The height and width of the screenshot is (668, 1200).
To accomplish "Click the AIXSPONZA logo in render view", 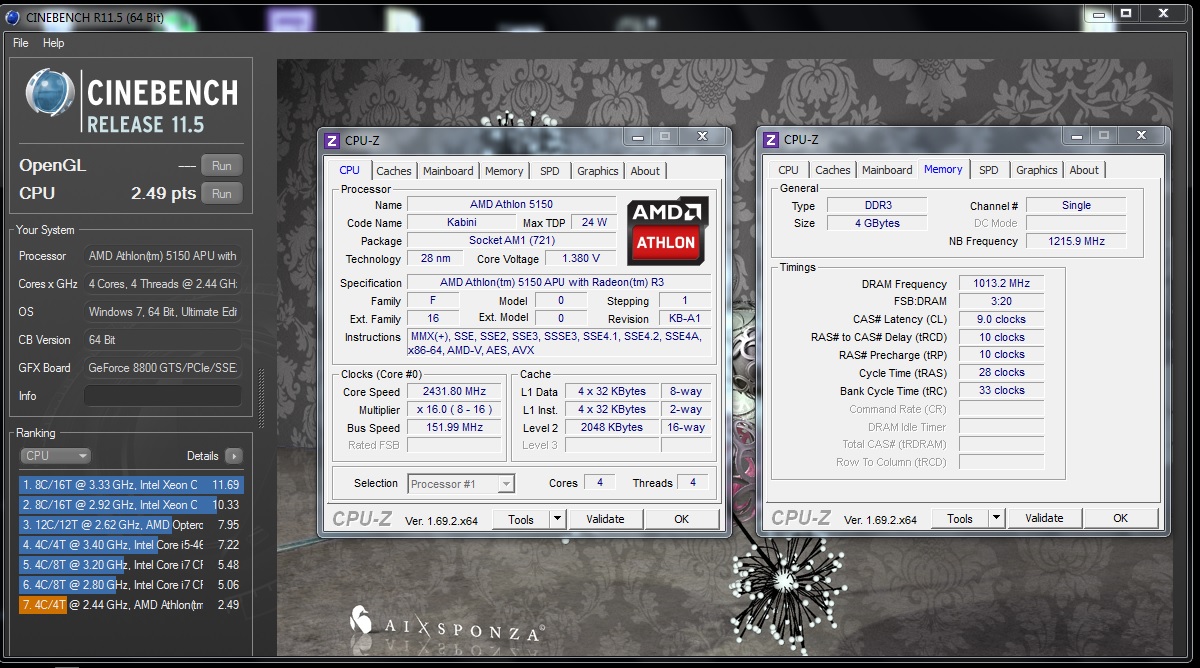I will (447, 624).
